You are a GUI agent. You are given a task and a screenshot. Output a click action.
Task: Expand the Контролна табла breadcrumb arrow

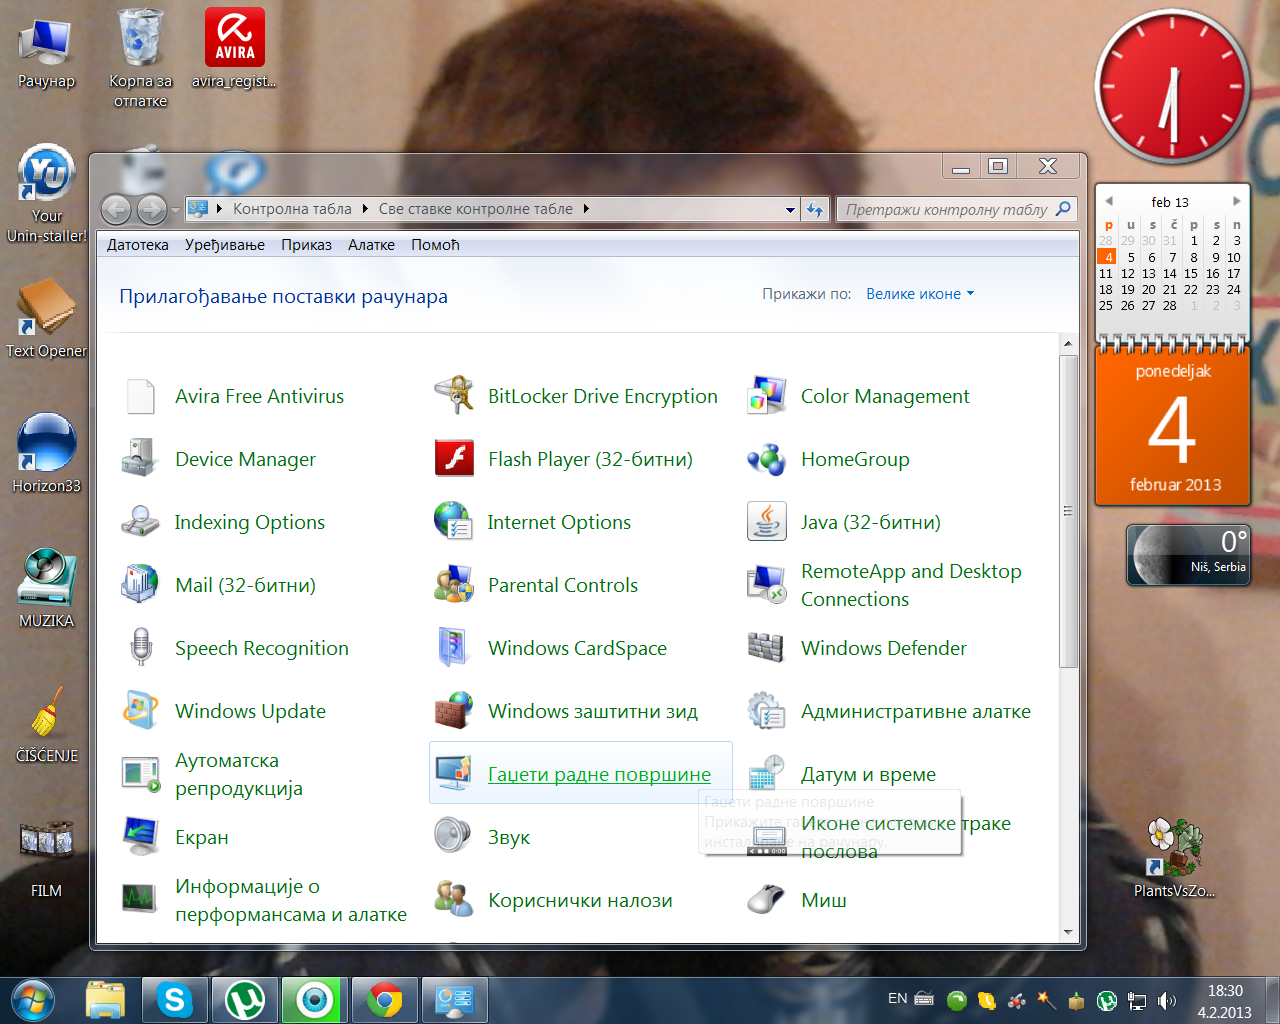tap(366, 209)
